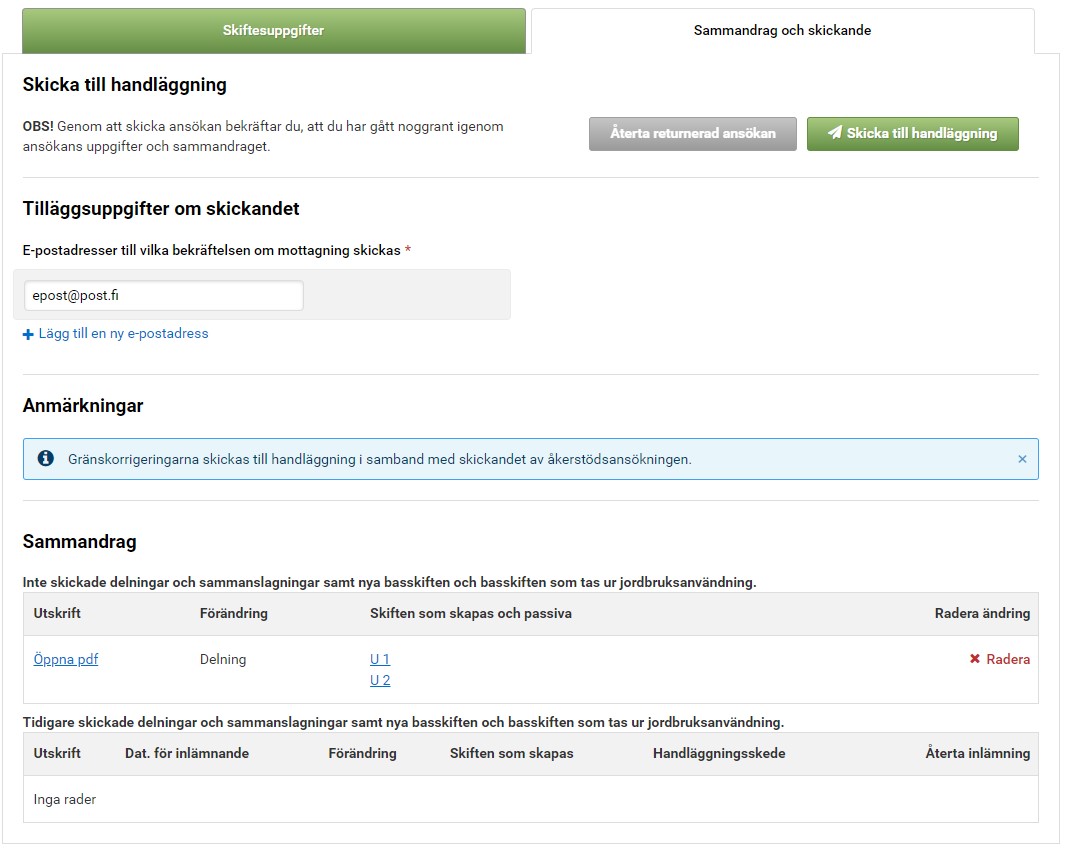The width and height of the screenshot is (1067, 855).
Task: Click the Dat. för inlämnande column header
Action: (187, 753)
